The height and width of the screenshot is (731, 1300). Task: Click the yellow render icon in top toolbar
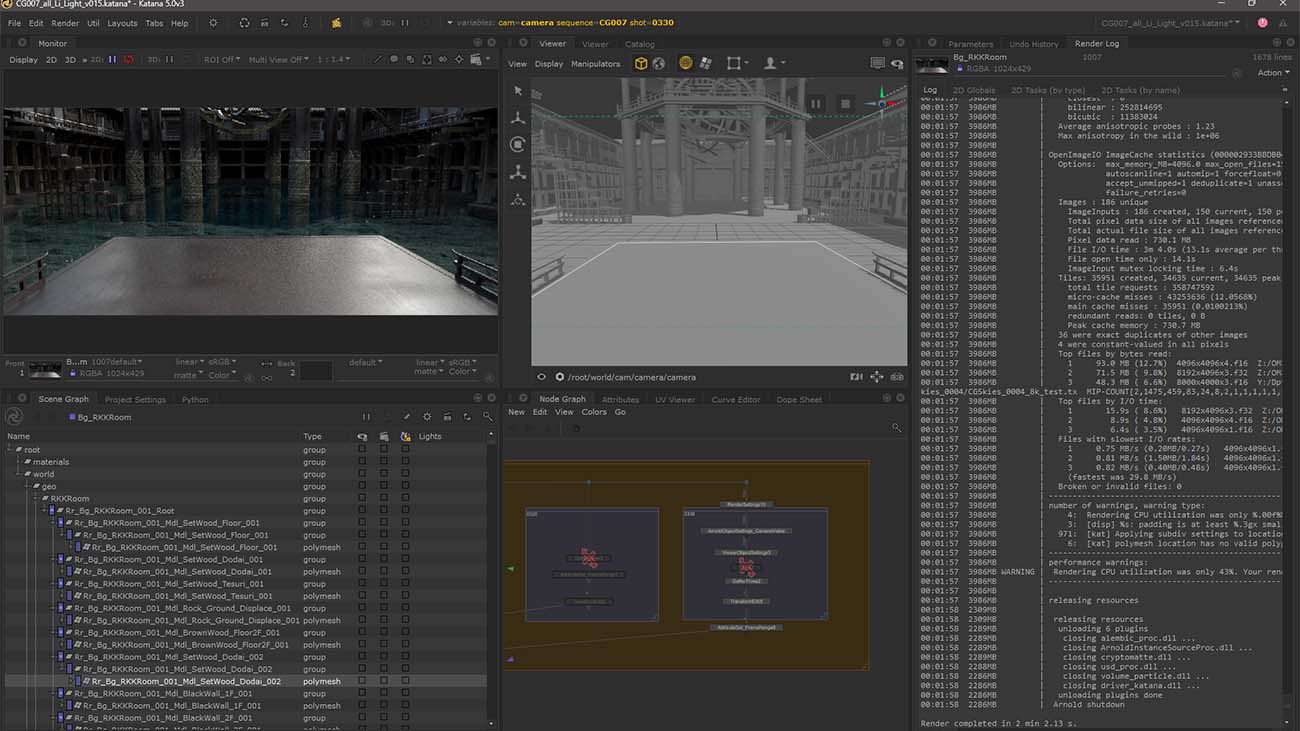tap(336, 22)
